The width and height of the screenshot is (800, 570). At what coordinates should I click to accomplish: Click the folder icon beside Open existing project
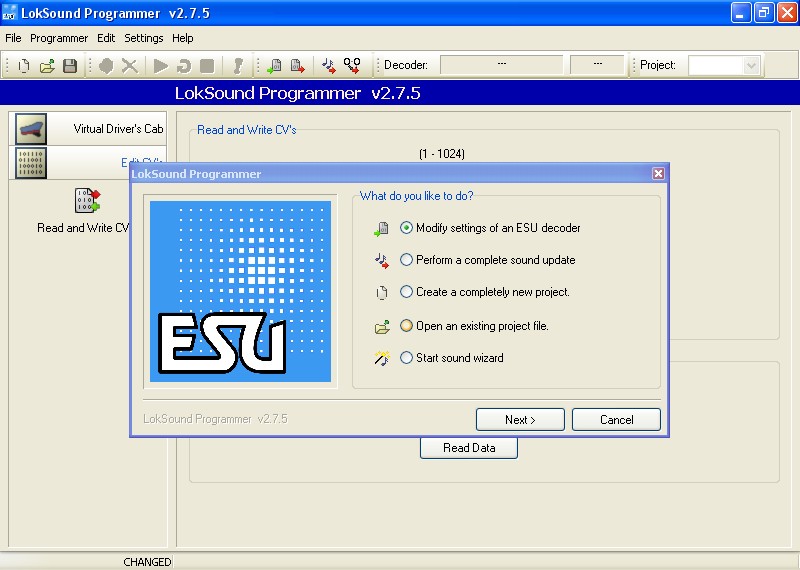click(382, 327)
